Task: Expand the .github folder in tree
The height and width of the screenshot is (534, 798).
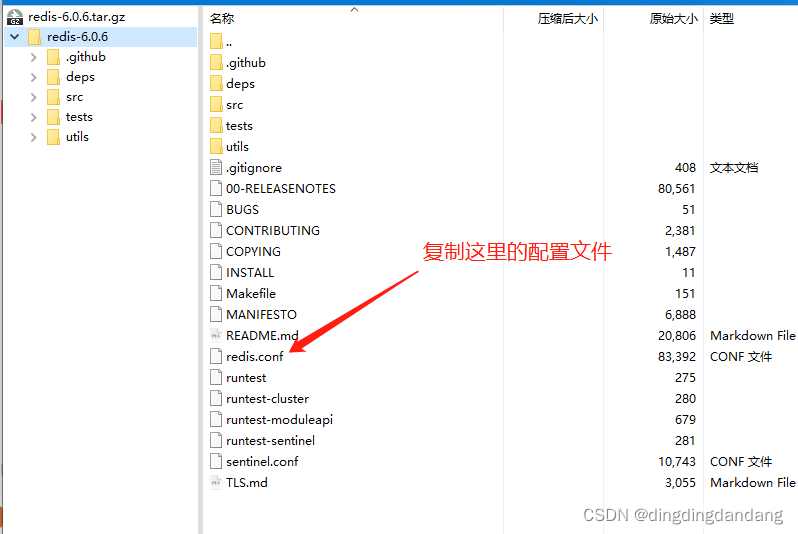Action: 34,57
